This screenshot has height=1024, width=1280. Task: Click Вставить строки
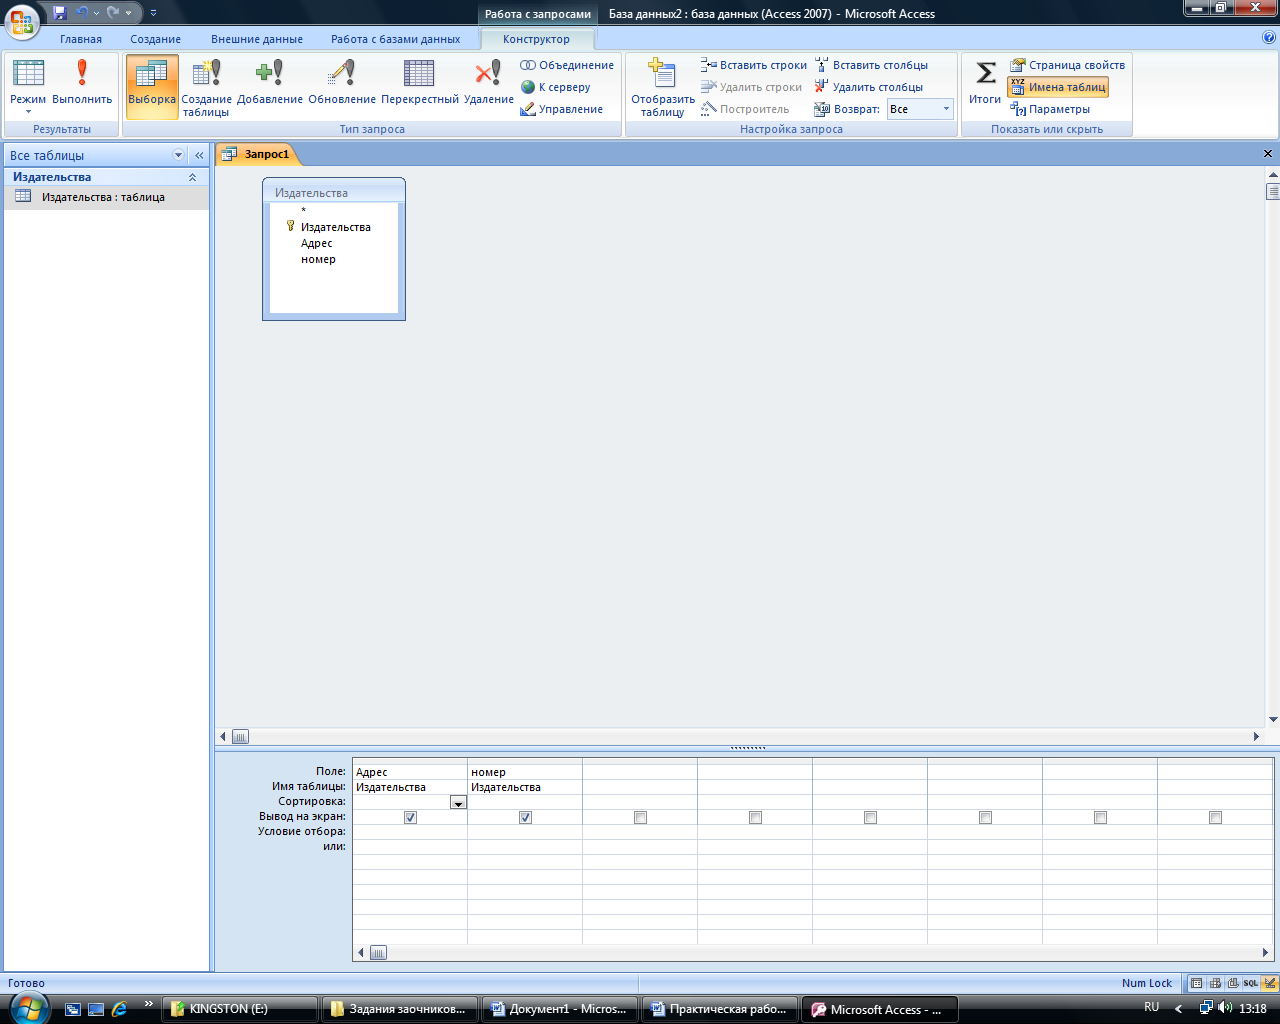[754, 65]
